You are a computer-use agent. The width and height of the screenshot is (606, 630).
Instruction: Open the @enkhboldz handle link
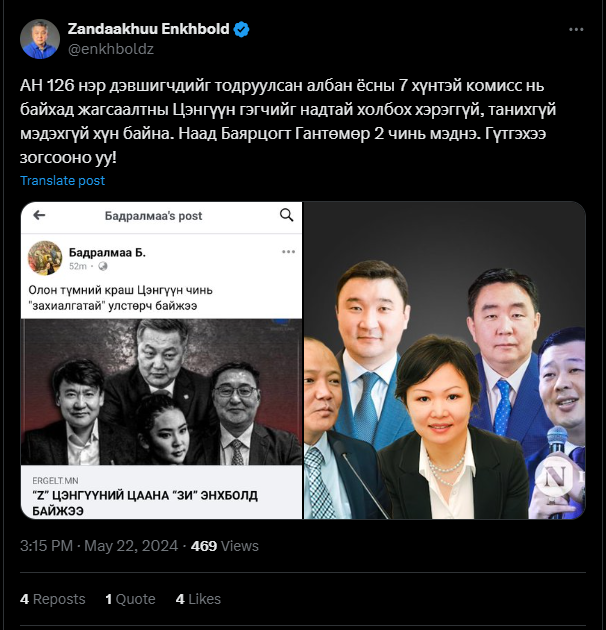[x=111, y=49]
